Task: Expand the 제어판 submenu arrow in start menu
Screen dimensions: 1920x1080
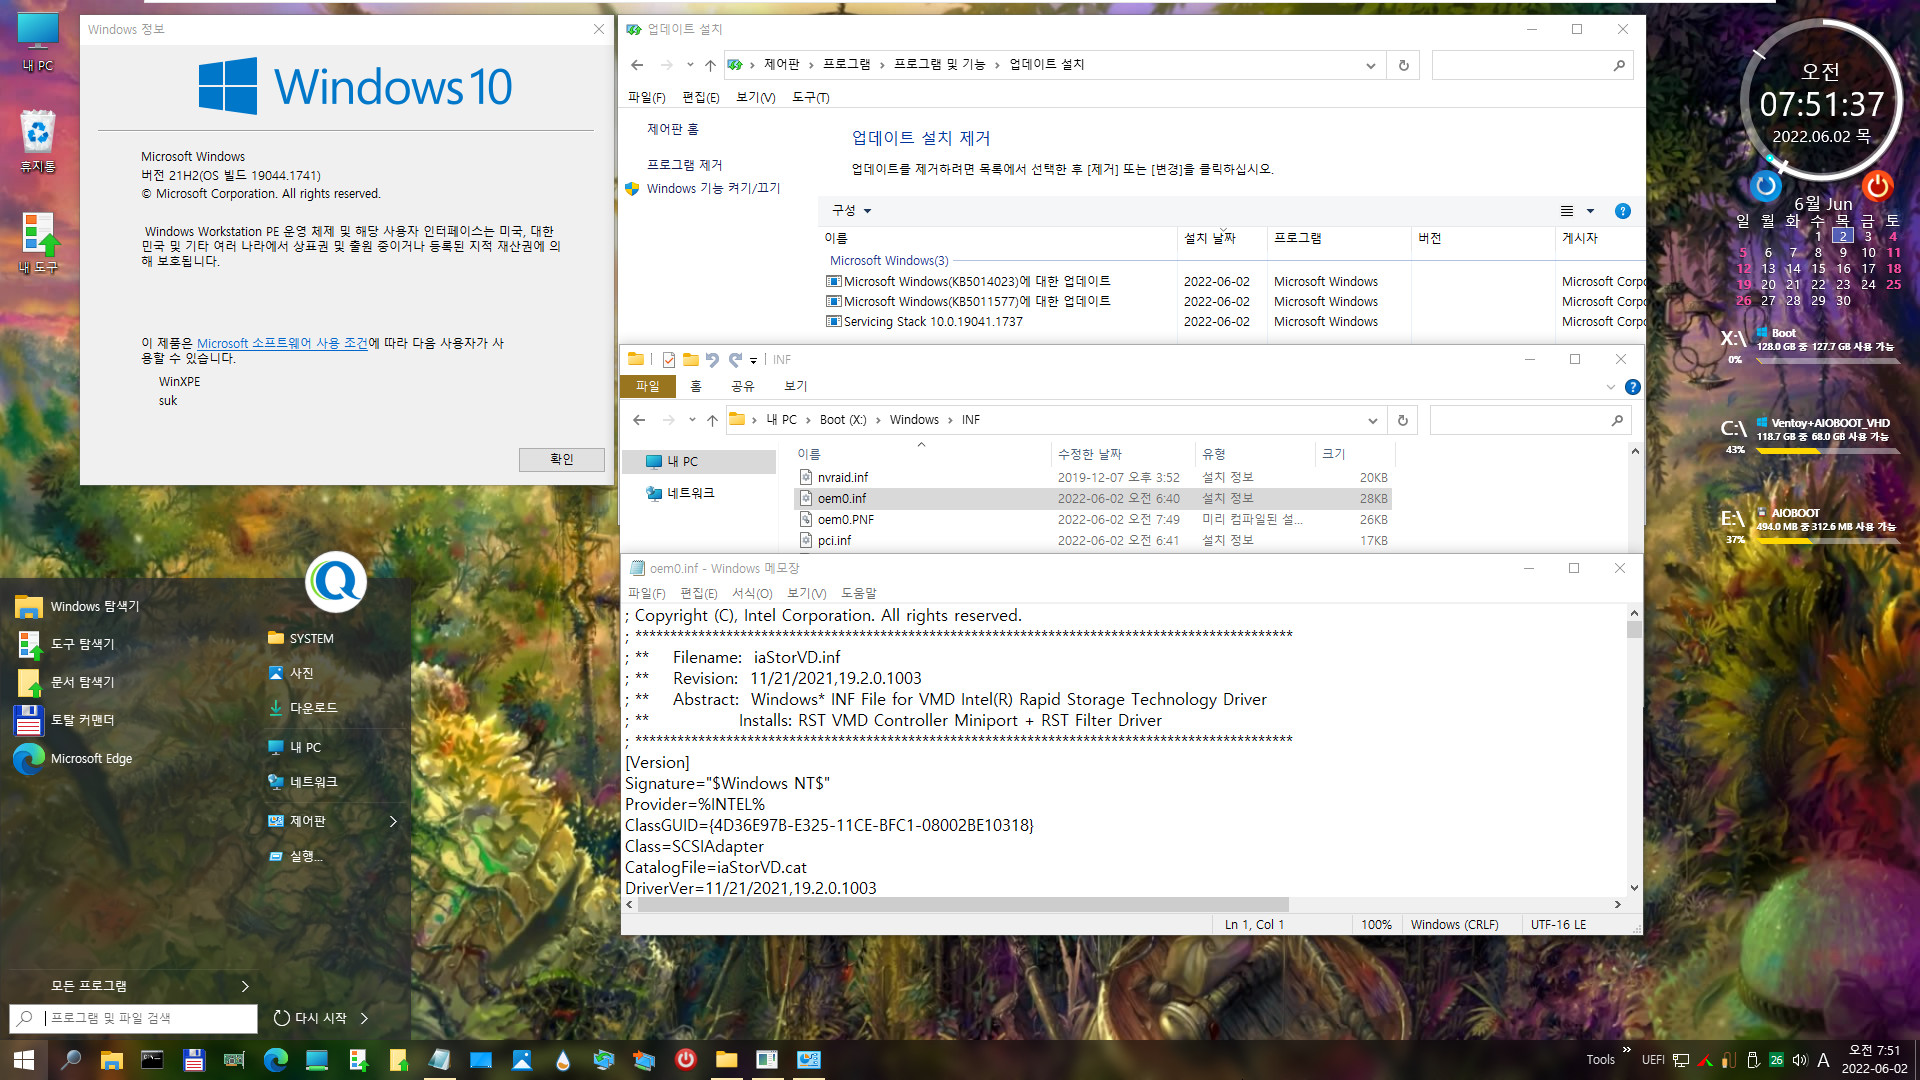Action: (x=393, y=821)
